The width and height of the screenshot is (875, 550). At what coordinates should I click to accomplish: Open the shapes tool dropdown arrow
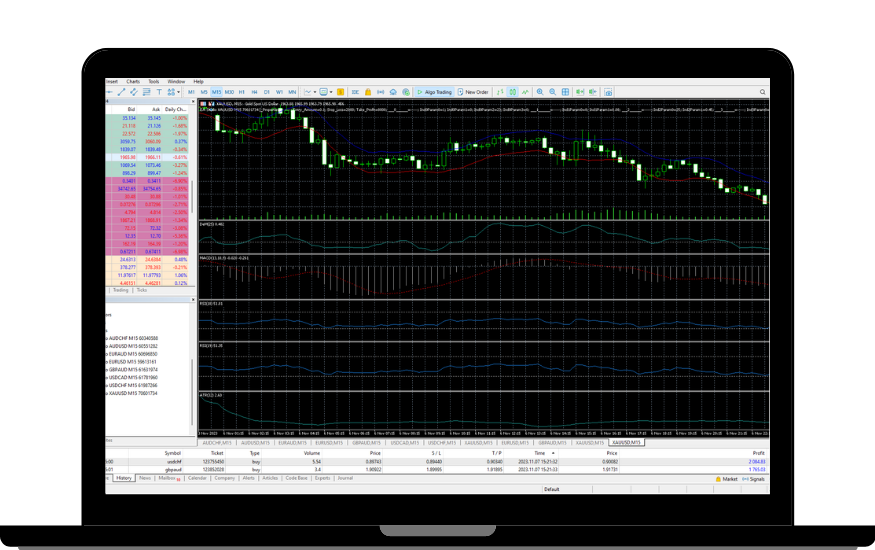coord(179,92)
